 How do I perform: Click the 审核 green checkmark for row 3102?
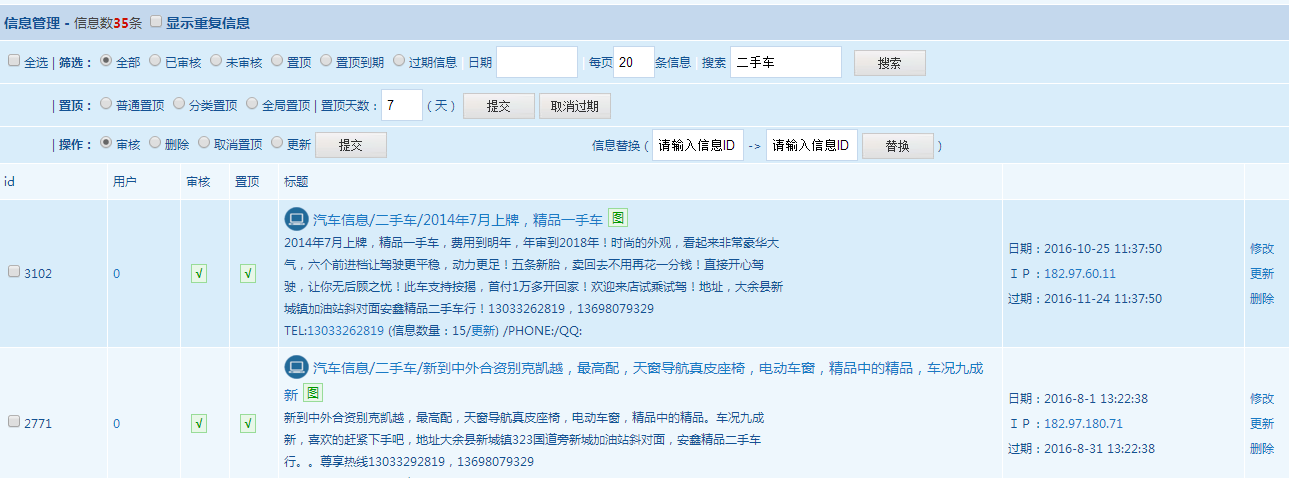coord(199,274)
